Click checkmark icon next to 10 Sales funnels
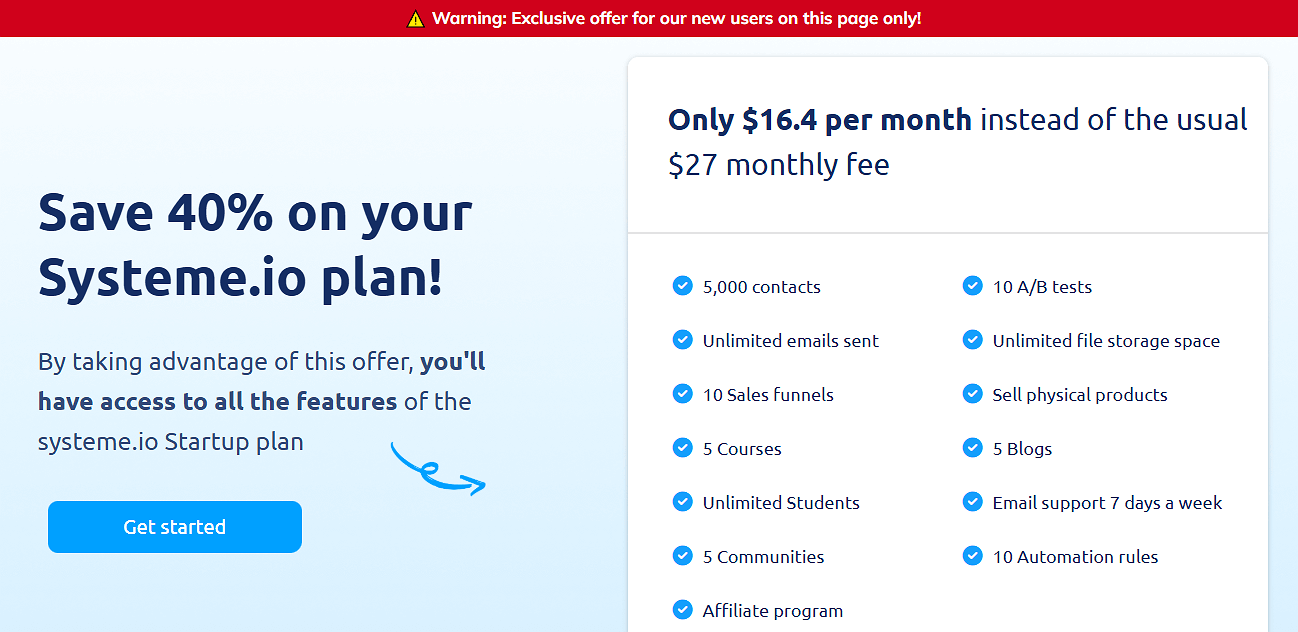1298x632 pixels. pyautogui.click(x=682, y=395)
